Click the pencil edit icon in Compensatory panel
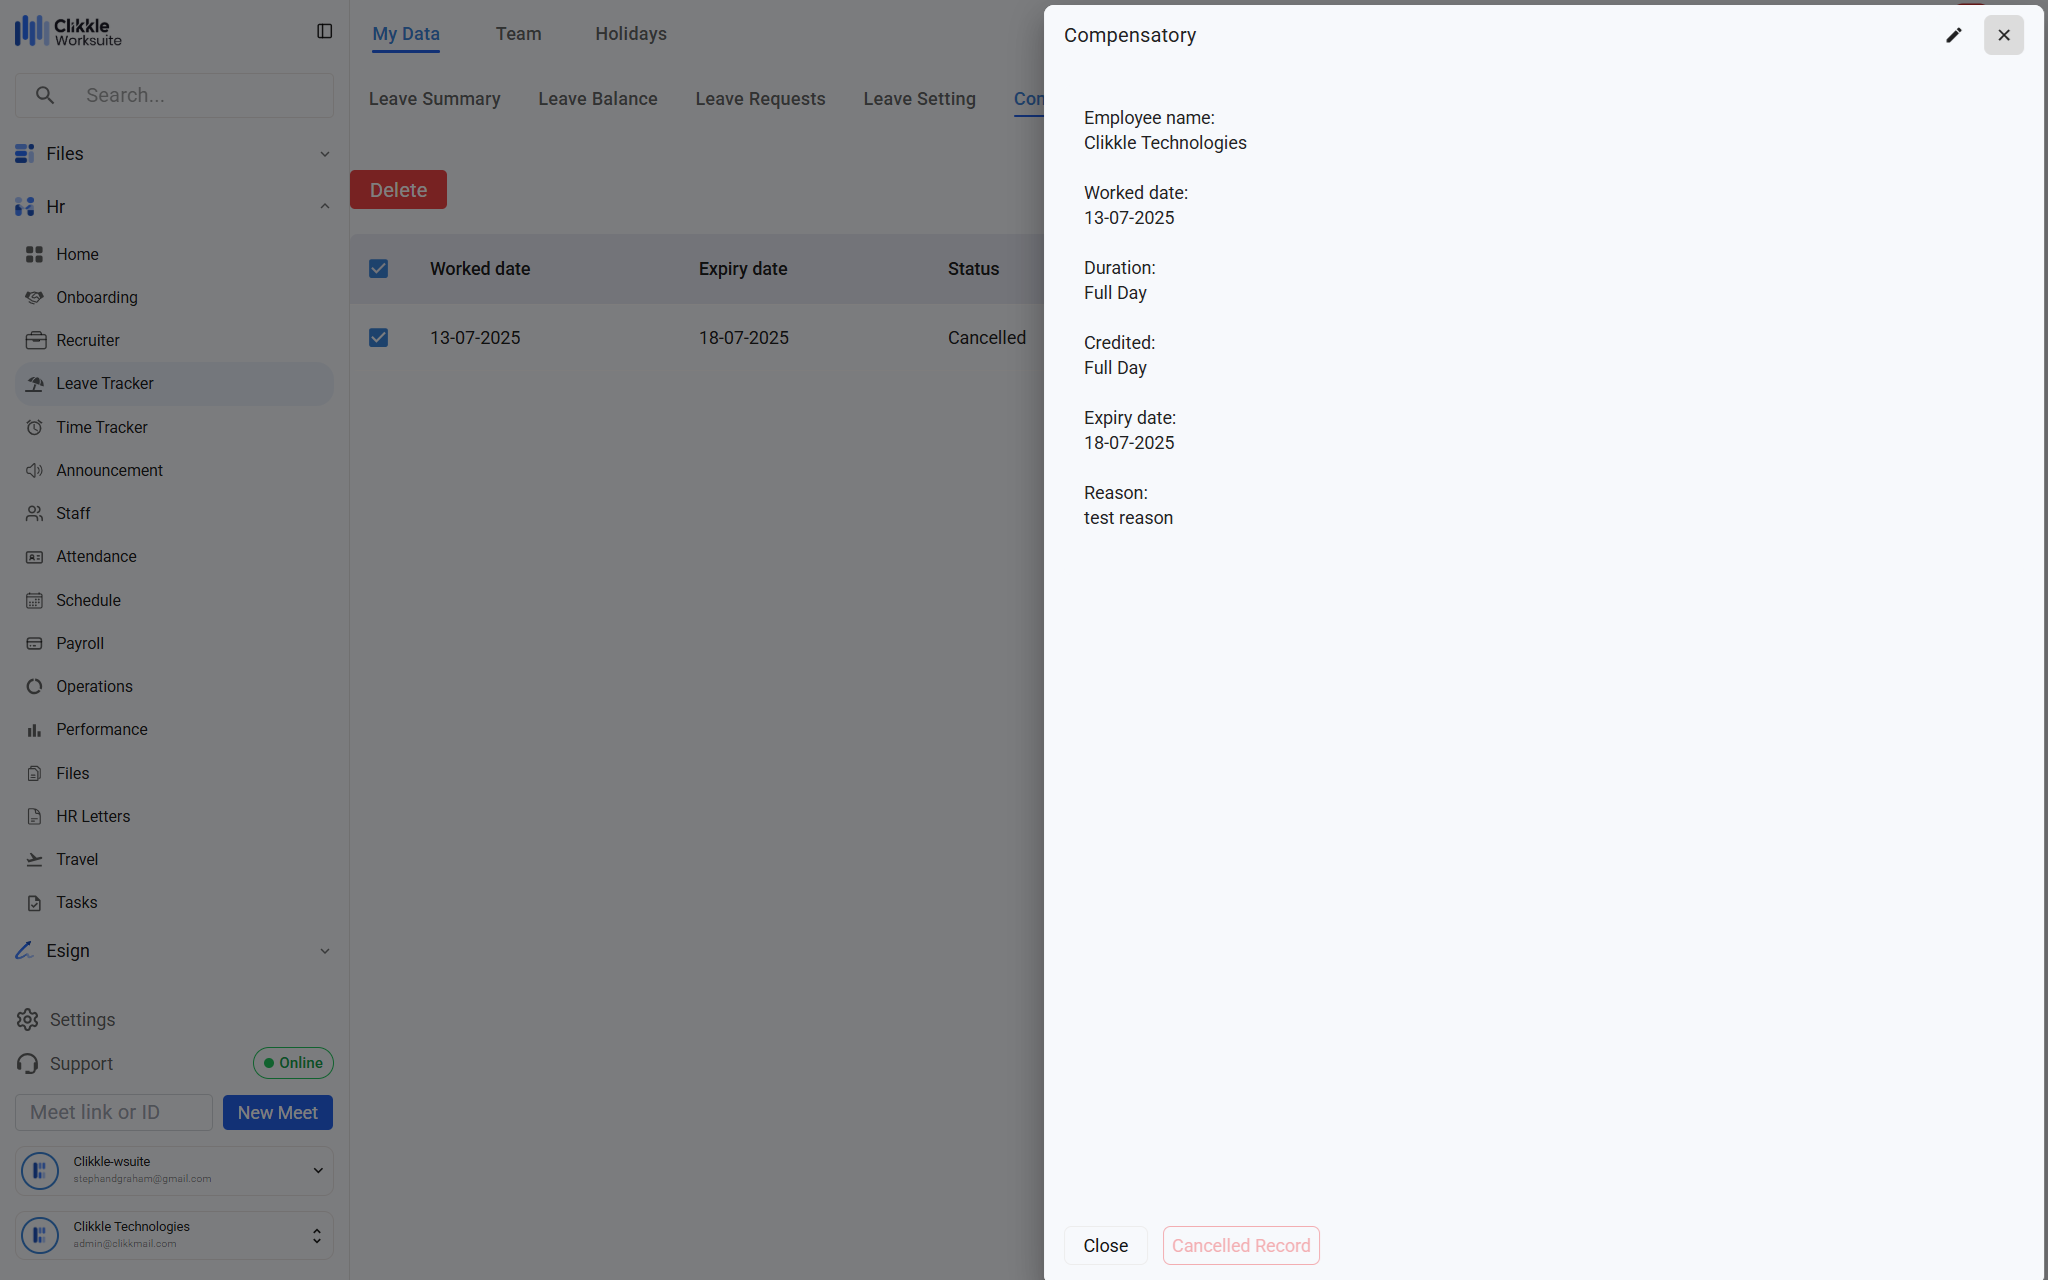The image size is (2048, 1280). 1953,36
